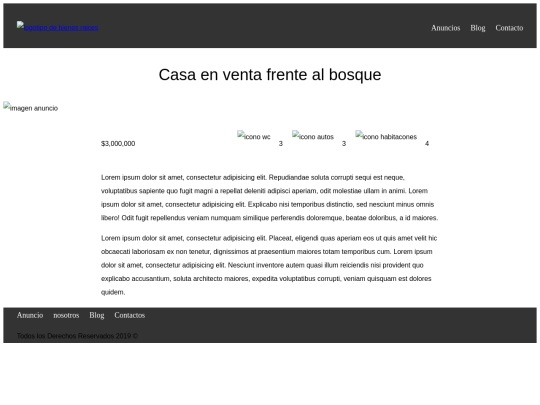Click Todos los Derechos Reservados 2019 text
Screen dimensions: 540x405
(77, 336)
